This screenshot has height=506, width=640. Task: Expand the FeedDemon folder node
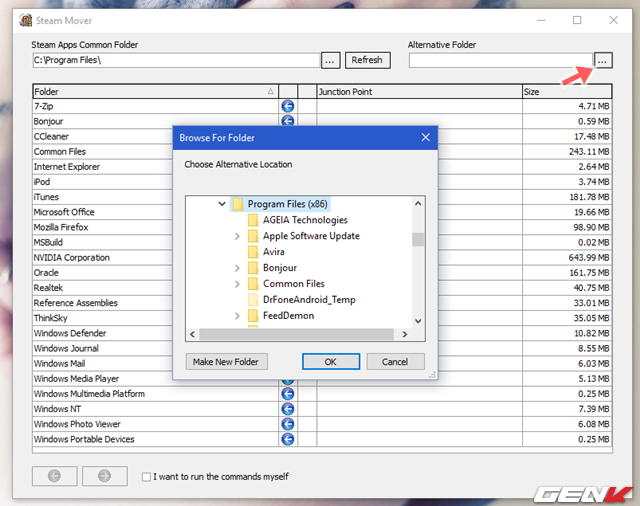[x=237, y=316]
